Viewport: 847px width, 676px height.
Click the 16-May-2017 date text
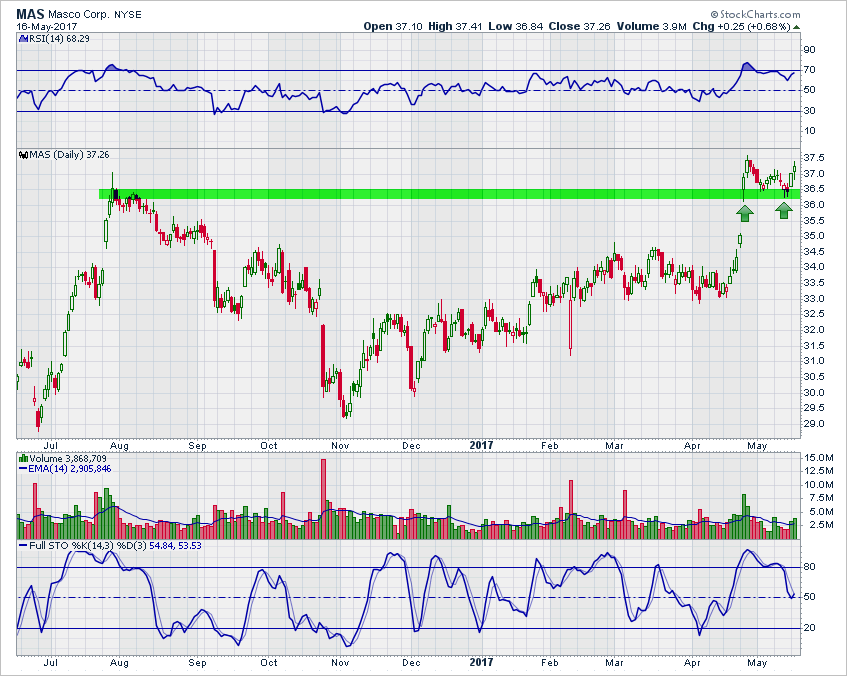[x=46, y=27]
